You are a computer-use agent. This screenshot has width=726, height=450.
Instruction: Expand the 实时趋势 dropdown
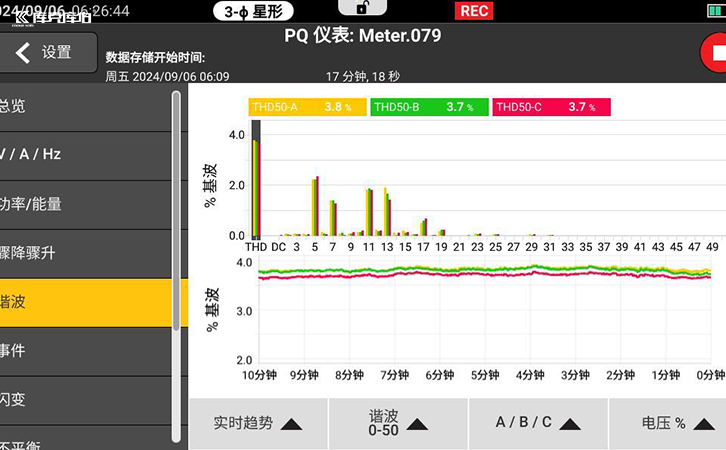coord(258,424)
